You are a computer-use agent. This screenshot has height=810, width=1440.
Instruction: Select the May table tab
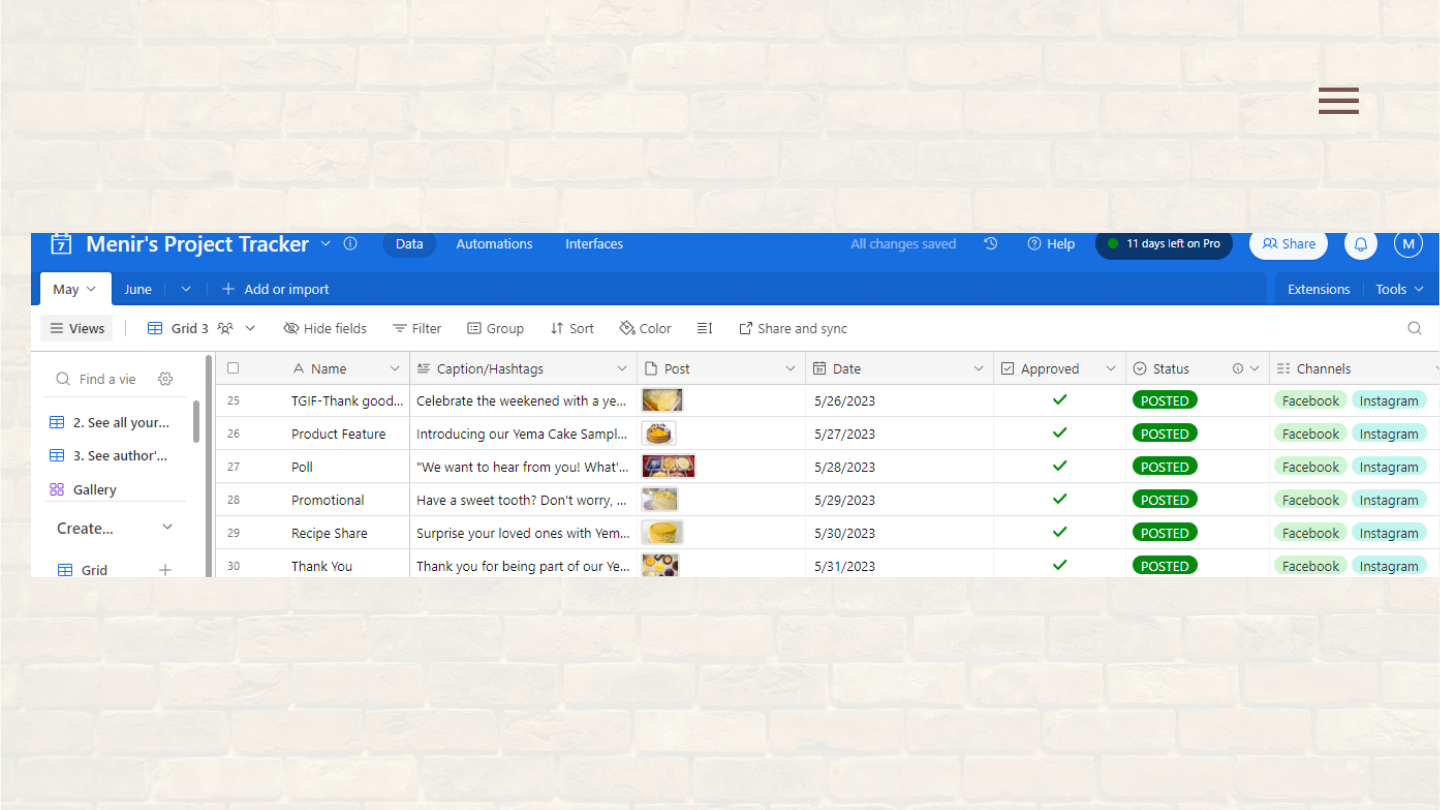75,289
